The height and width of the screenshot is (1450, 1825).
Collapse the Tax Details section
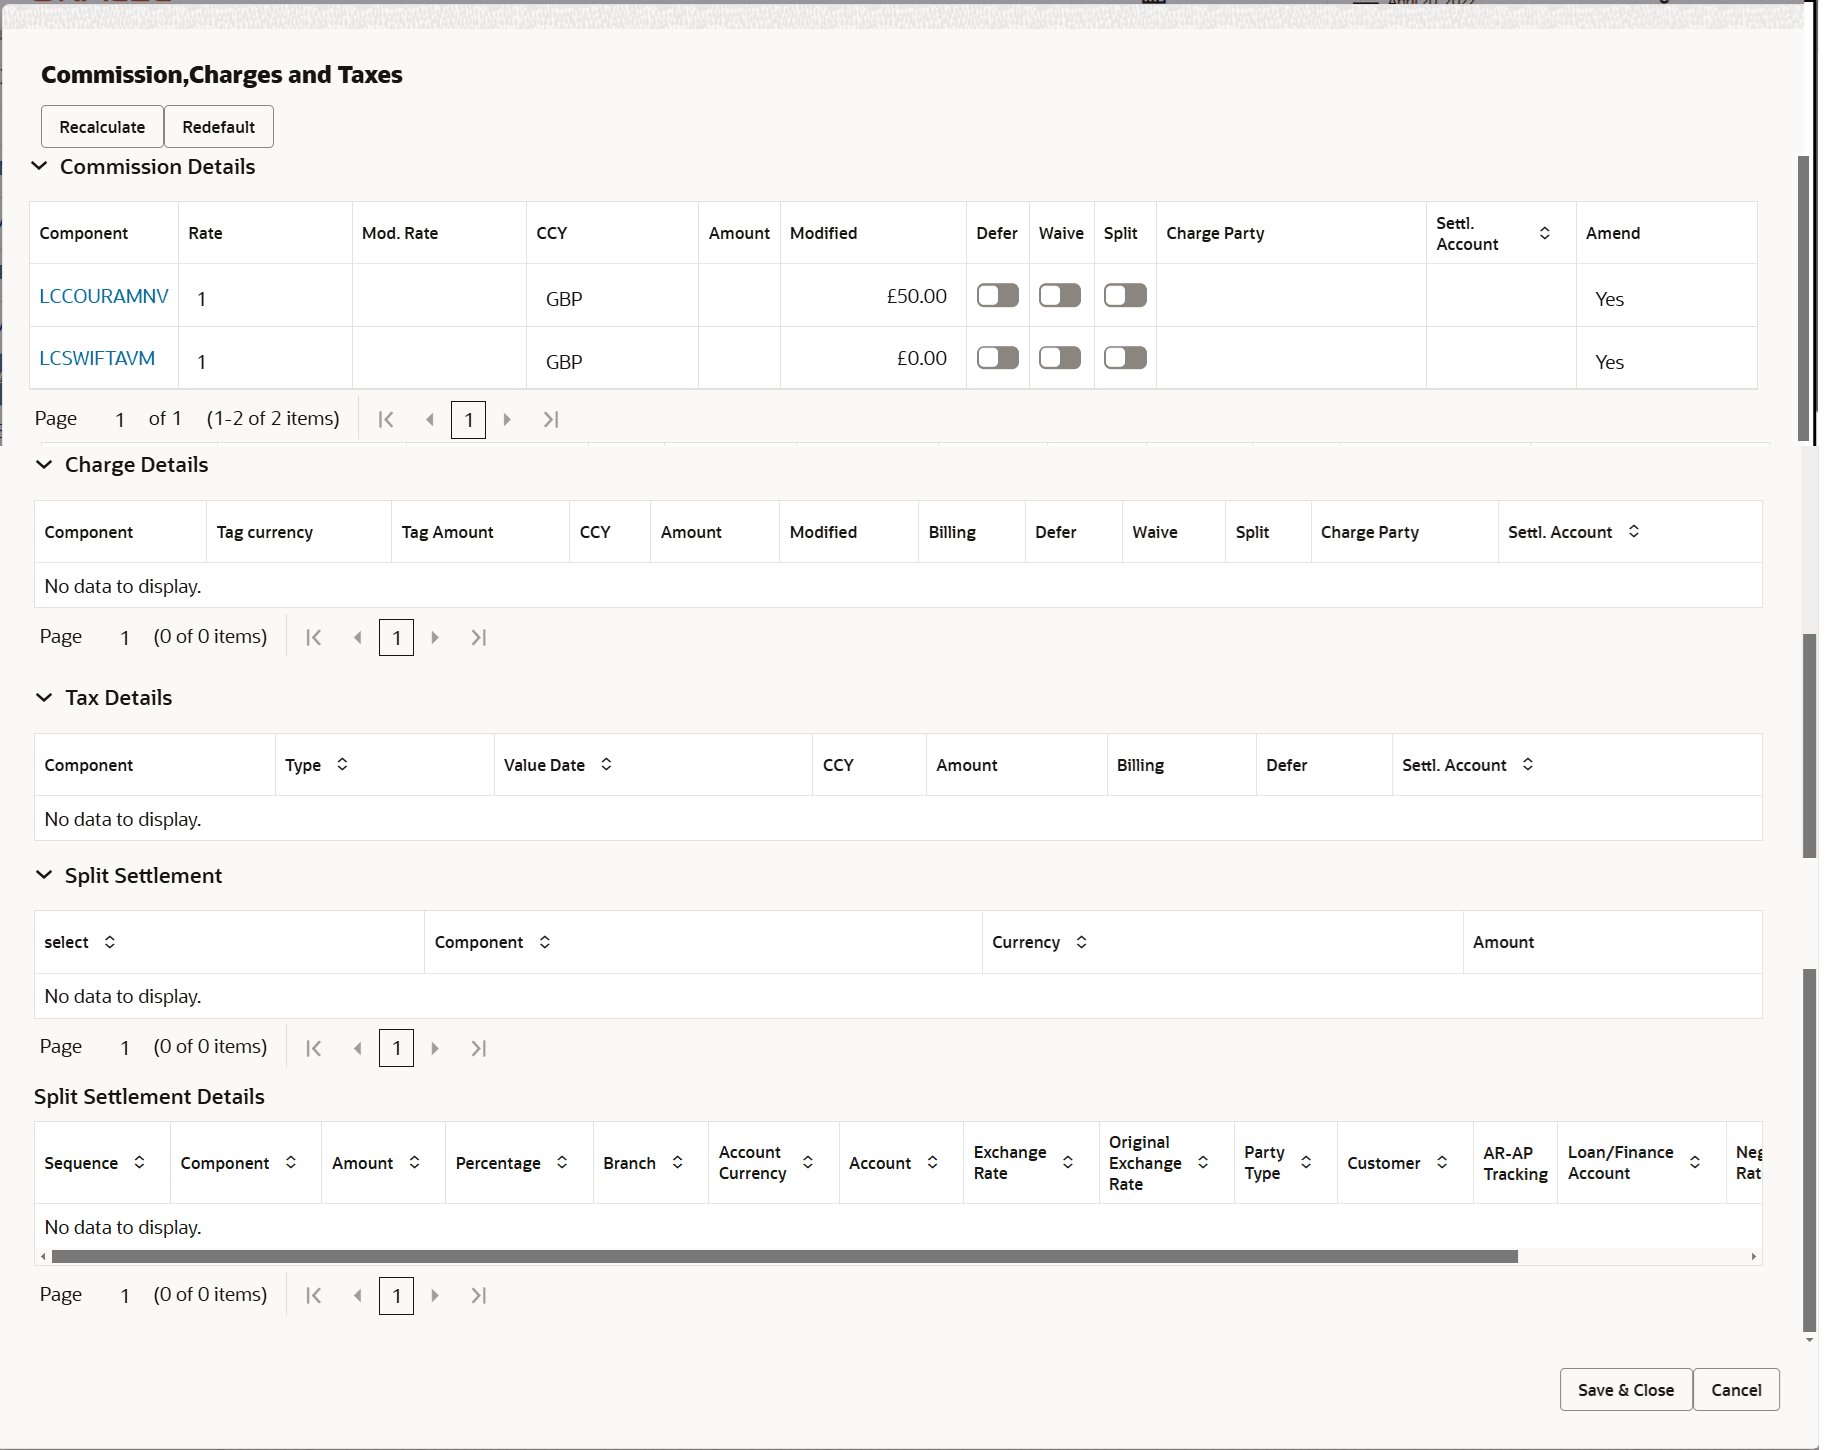pos(44,697)
